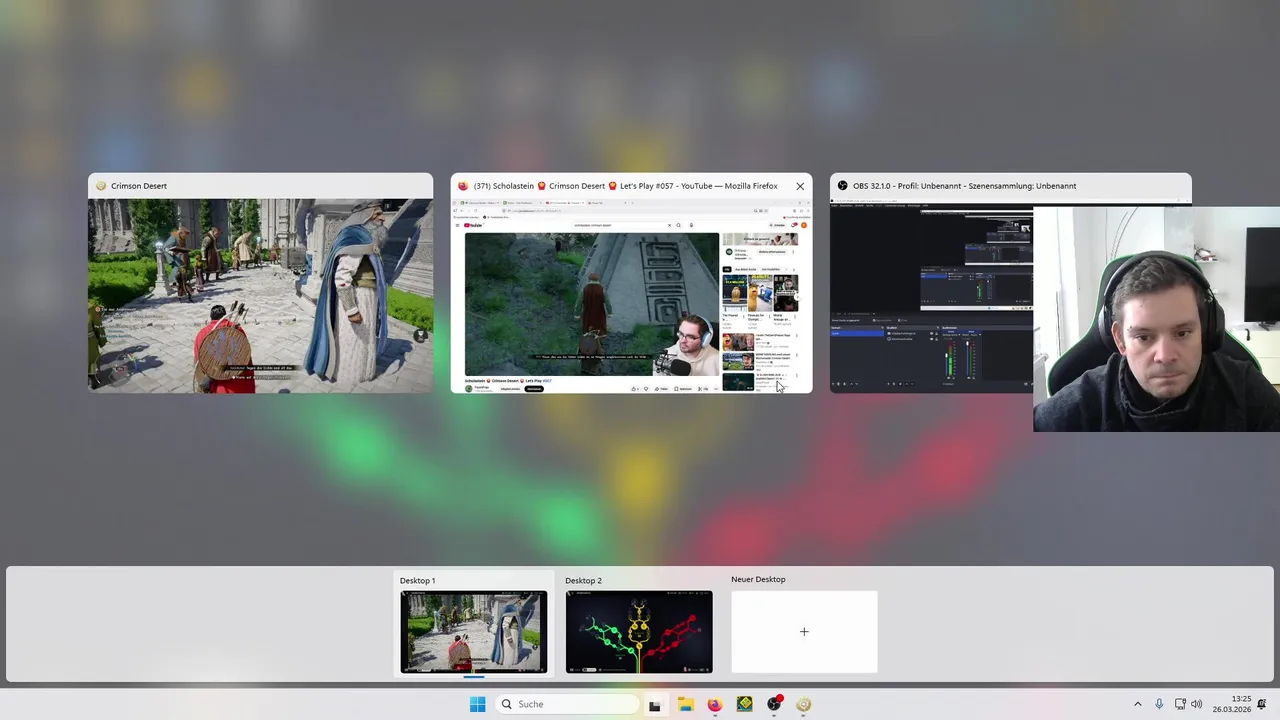Viewport: 1280px width, 720px height.
Task: Open the green-yellow diamond app in taskbar
Action: [744, 705]
